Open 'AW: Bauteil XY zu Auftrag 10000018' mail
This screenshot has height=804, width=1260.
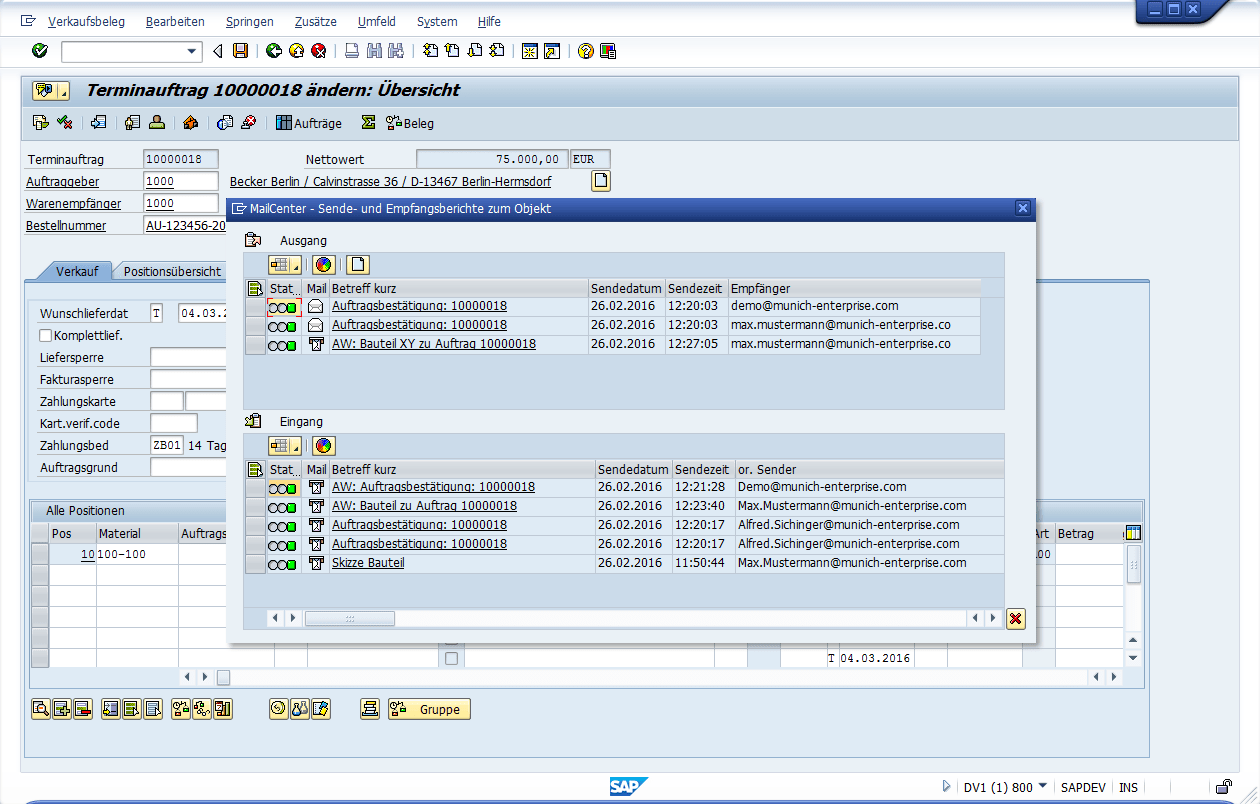[x=434, y=344]
